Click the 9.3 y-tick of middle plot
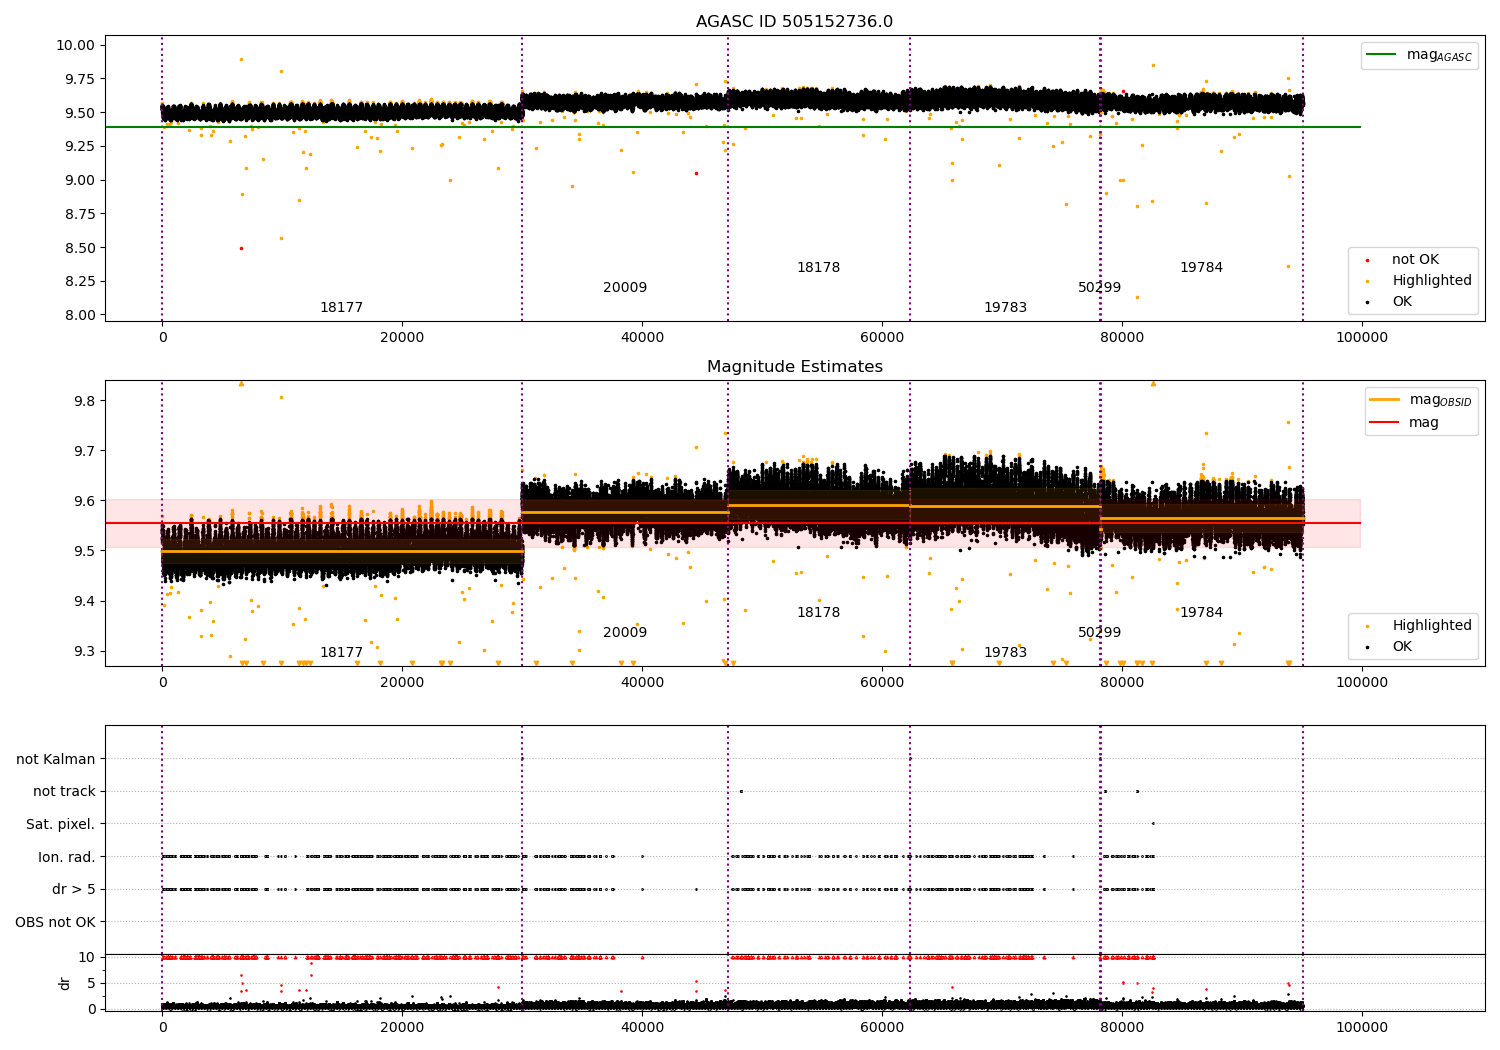Screen dimensions: 1500x1050 tap(84, 652)
